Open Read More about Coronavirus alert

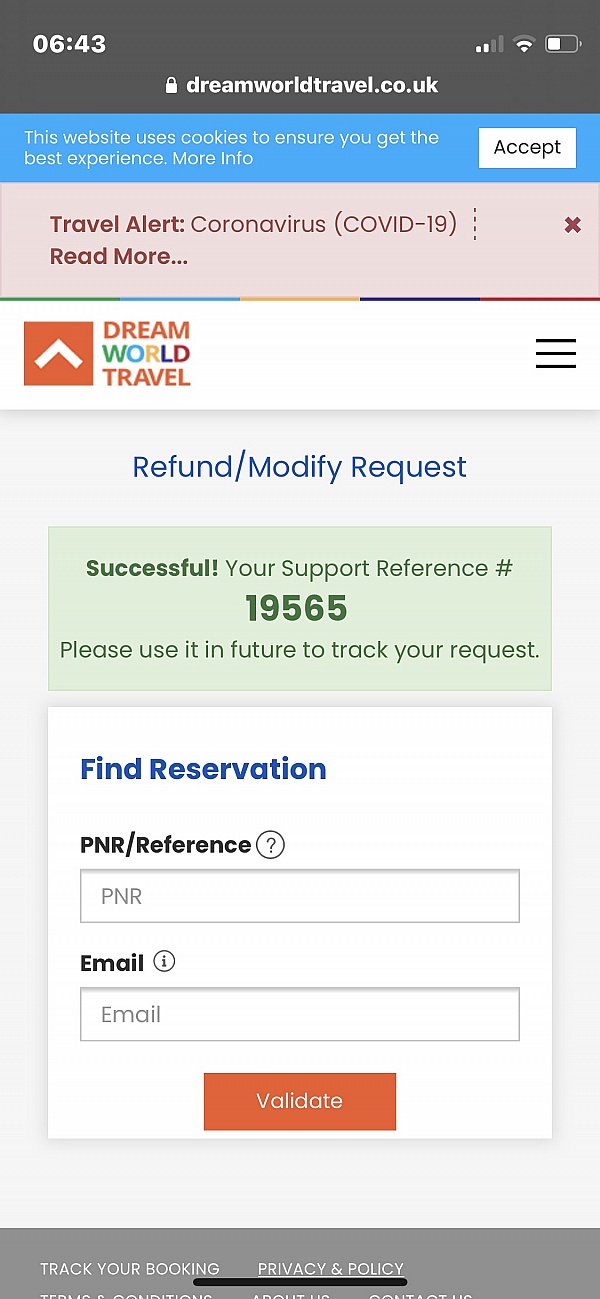pyautogui.click(x=118, y=256)
